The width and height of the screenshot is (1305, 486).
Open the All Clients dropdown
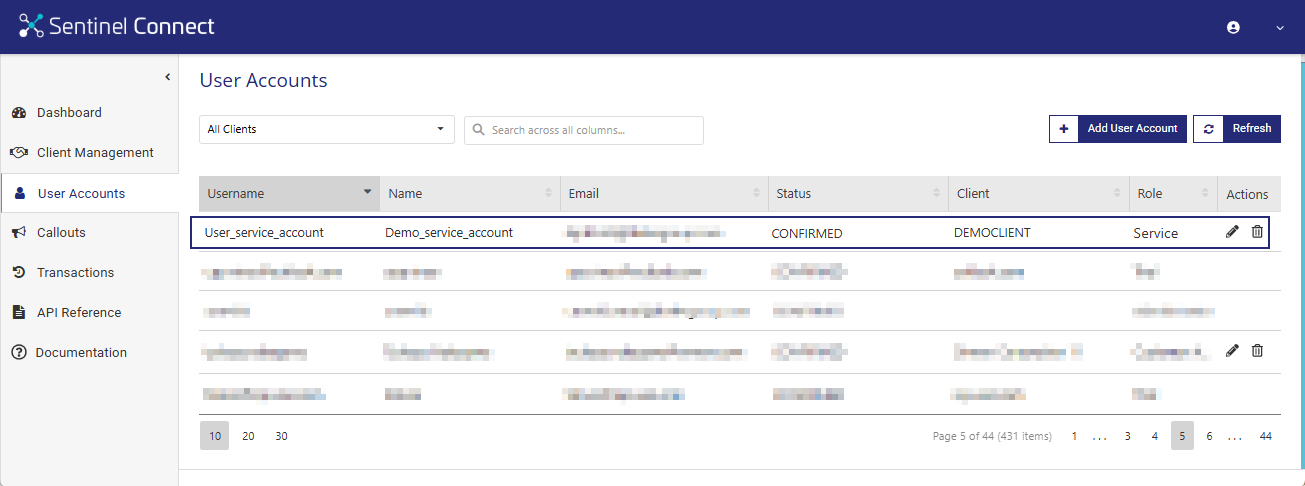coord(326,129)
